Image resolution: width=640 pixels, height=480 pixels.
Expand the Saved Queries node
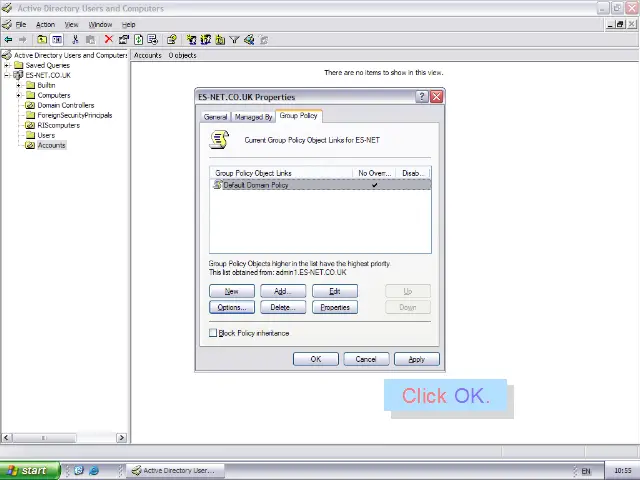point(7,65)
